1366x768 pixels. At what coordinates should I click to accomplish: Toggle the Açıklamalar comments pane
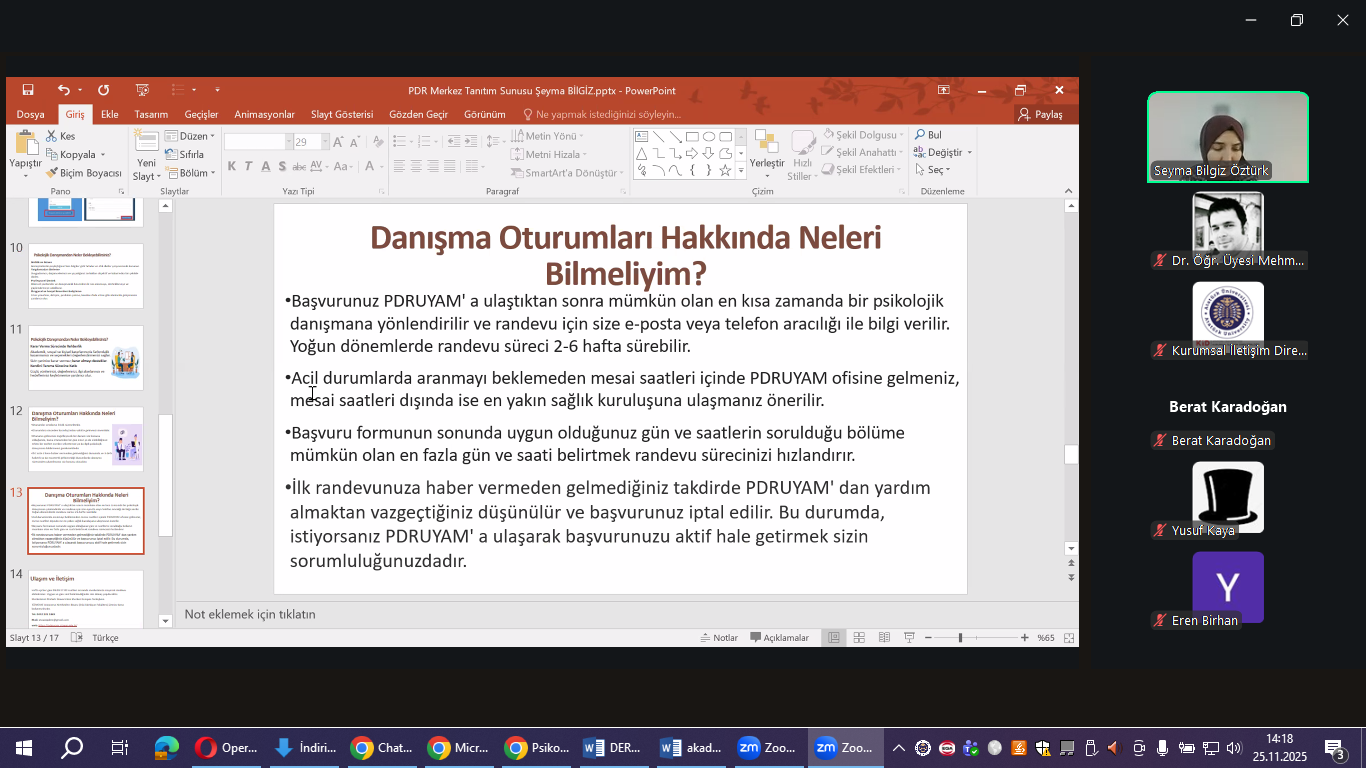779,638
